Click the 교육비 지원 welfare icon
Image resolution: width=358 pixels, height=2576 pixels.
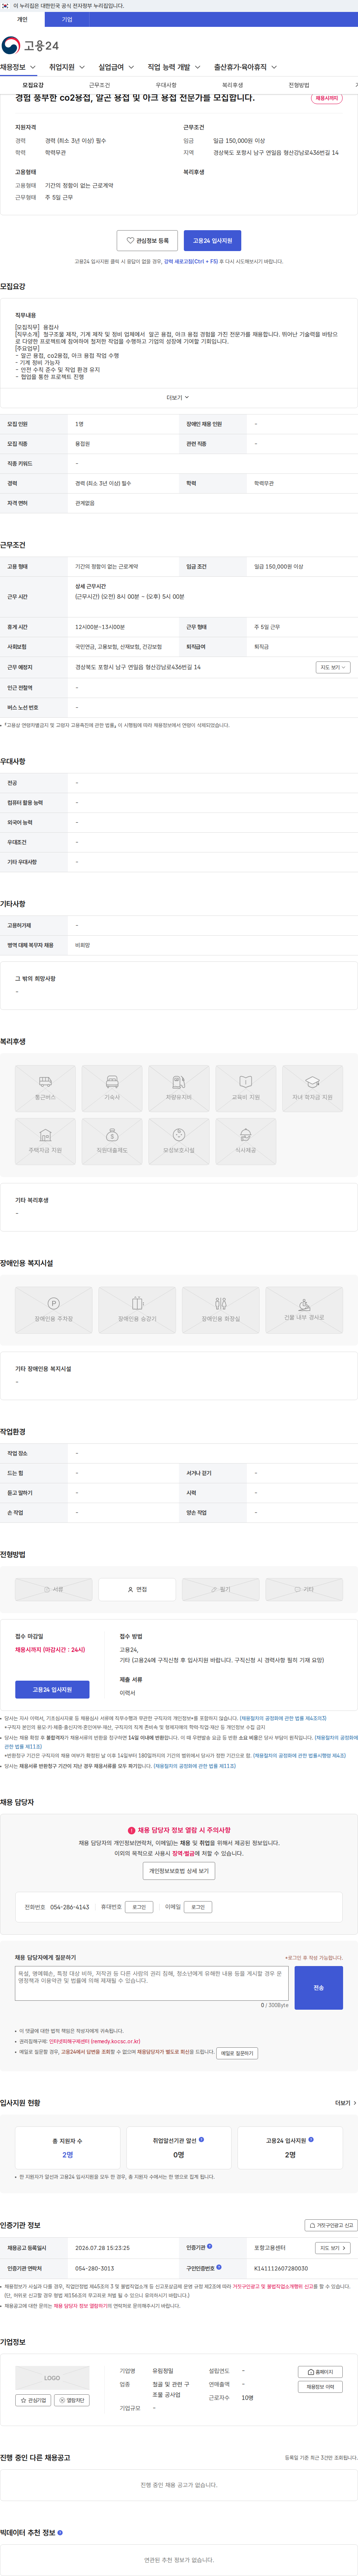click(246, 1088)
